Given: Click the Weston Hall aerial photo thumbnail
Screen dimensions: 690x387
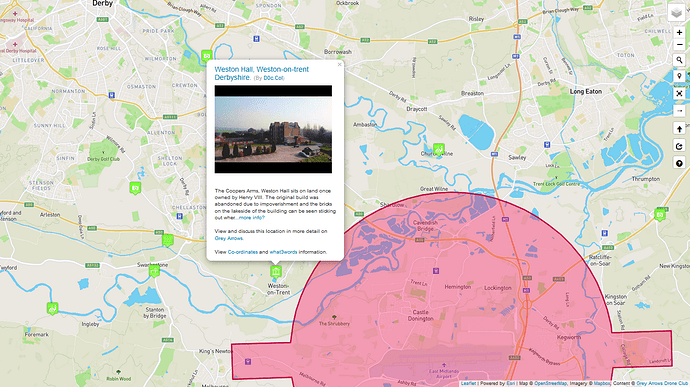Looking at the screenshot, I should tap(273, 129).
